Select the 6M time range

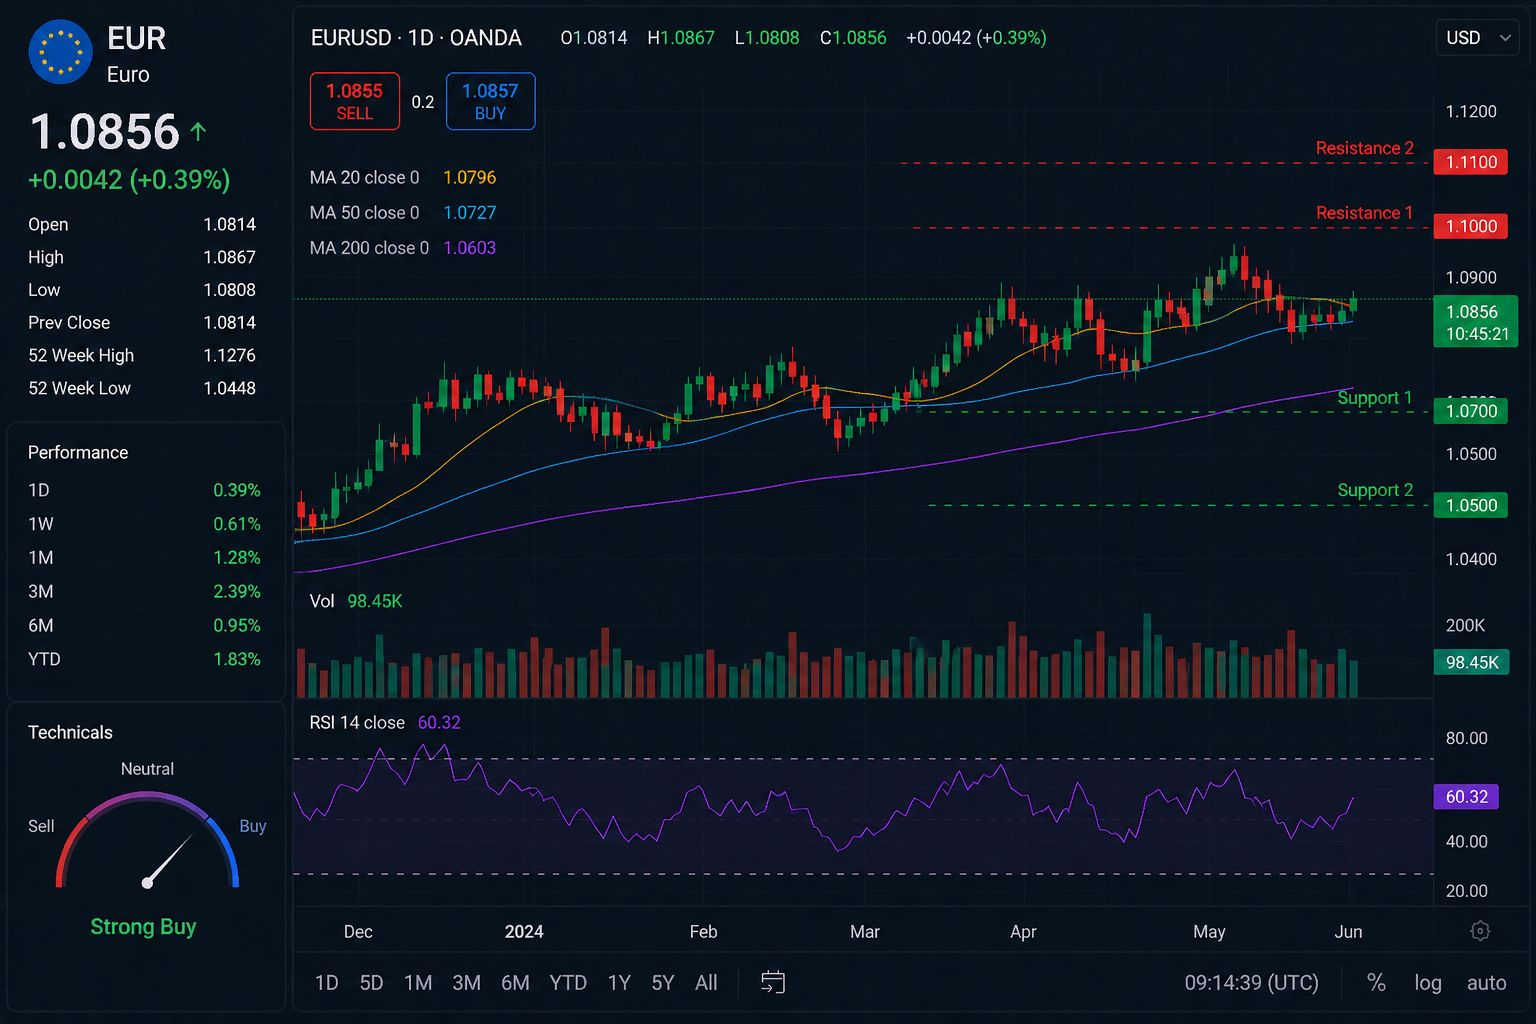tap(515, 983)
